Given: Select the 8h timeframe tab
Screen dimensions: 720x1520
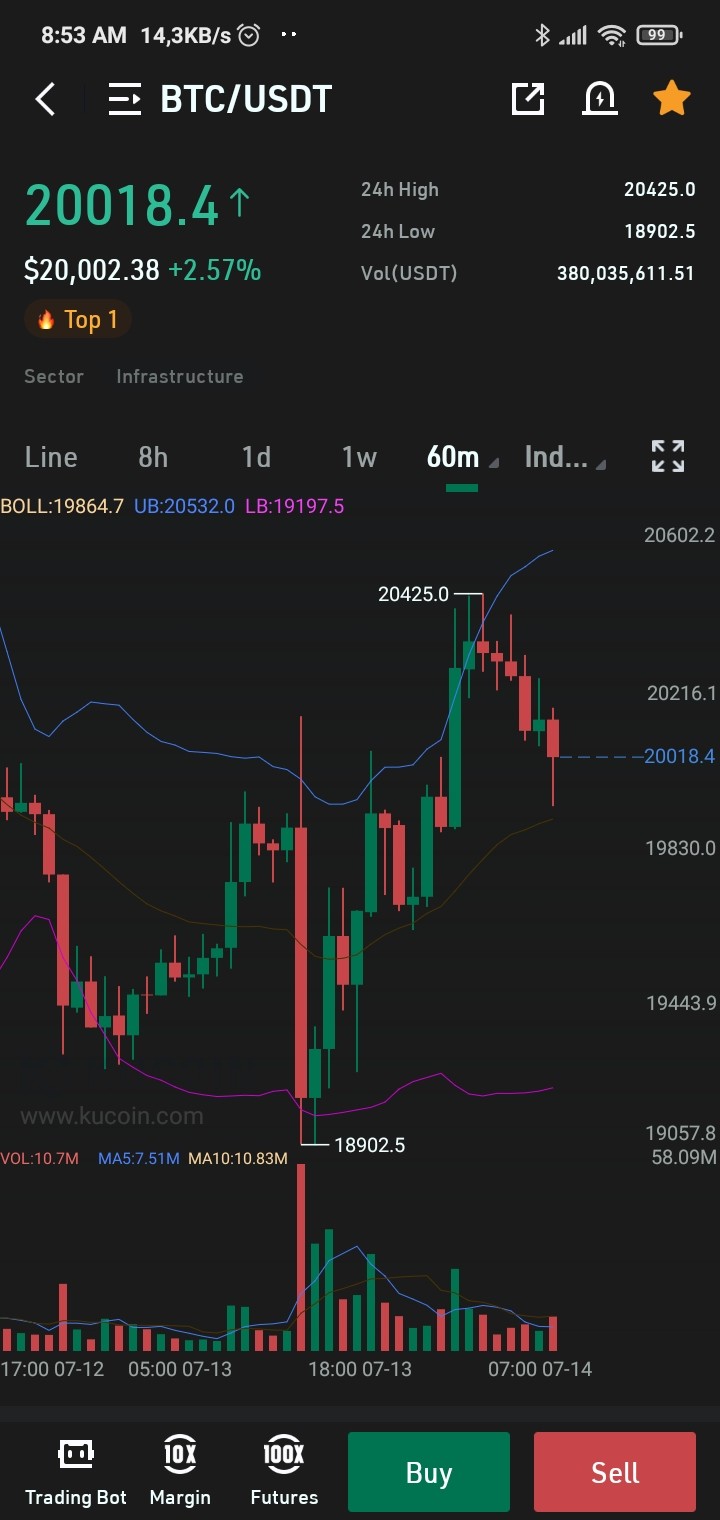Looking at the screenshot, I should 153,457.
